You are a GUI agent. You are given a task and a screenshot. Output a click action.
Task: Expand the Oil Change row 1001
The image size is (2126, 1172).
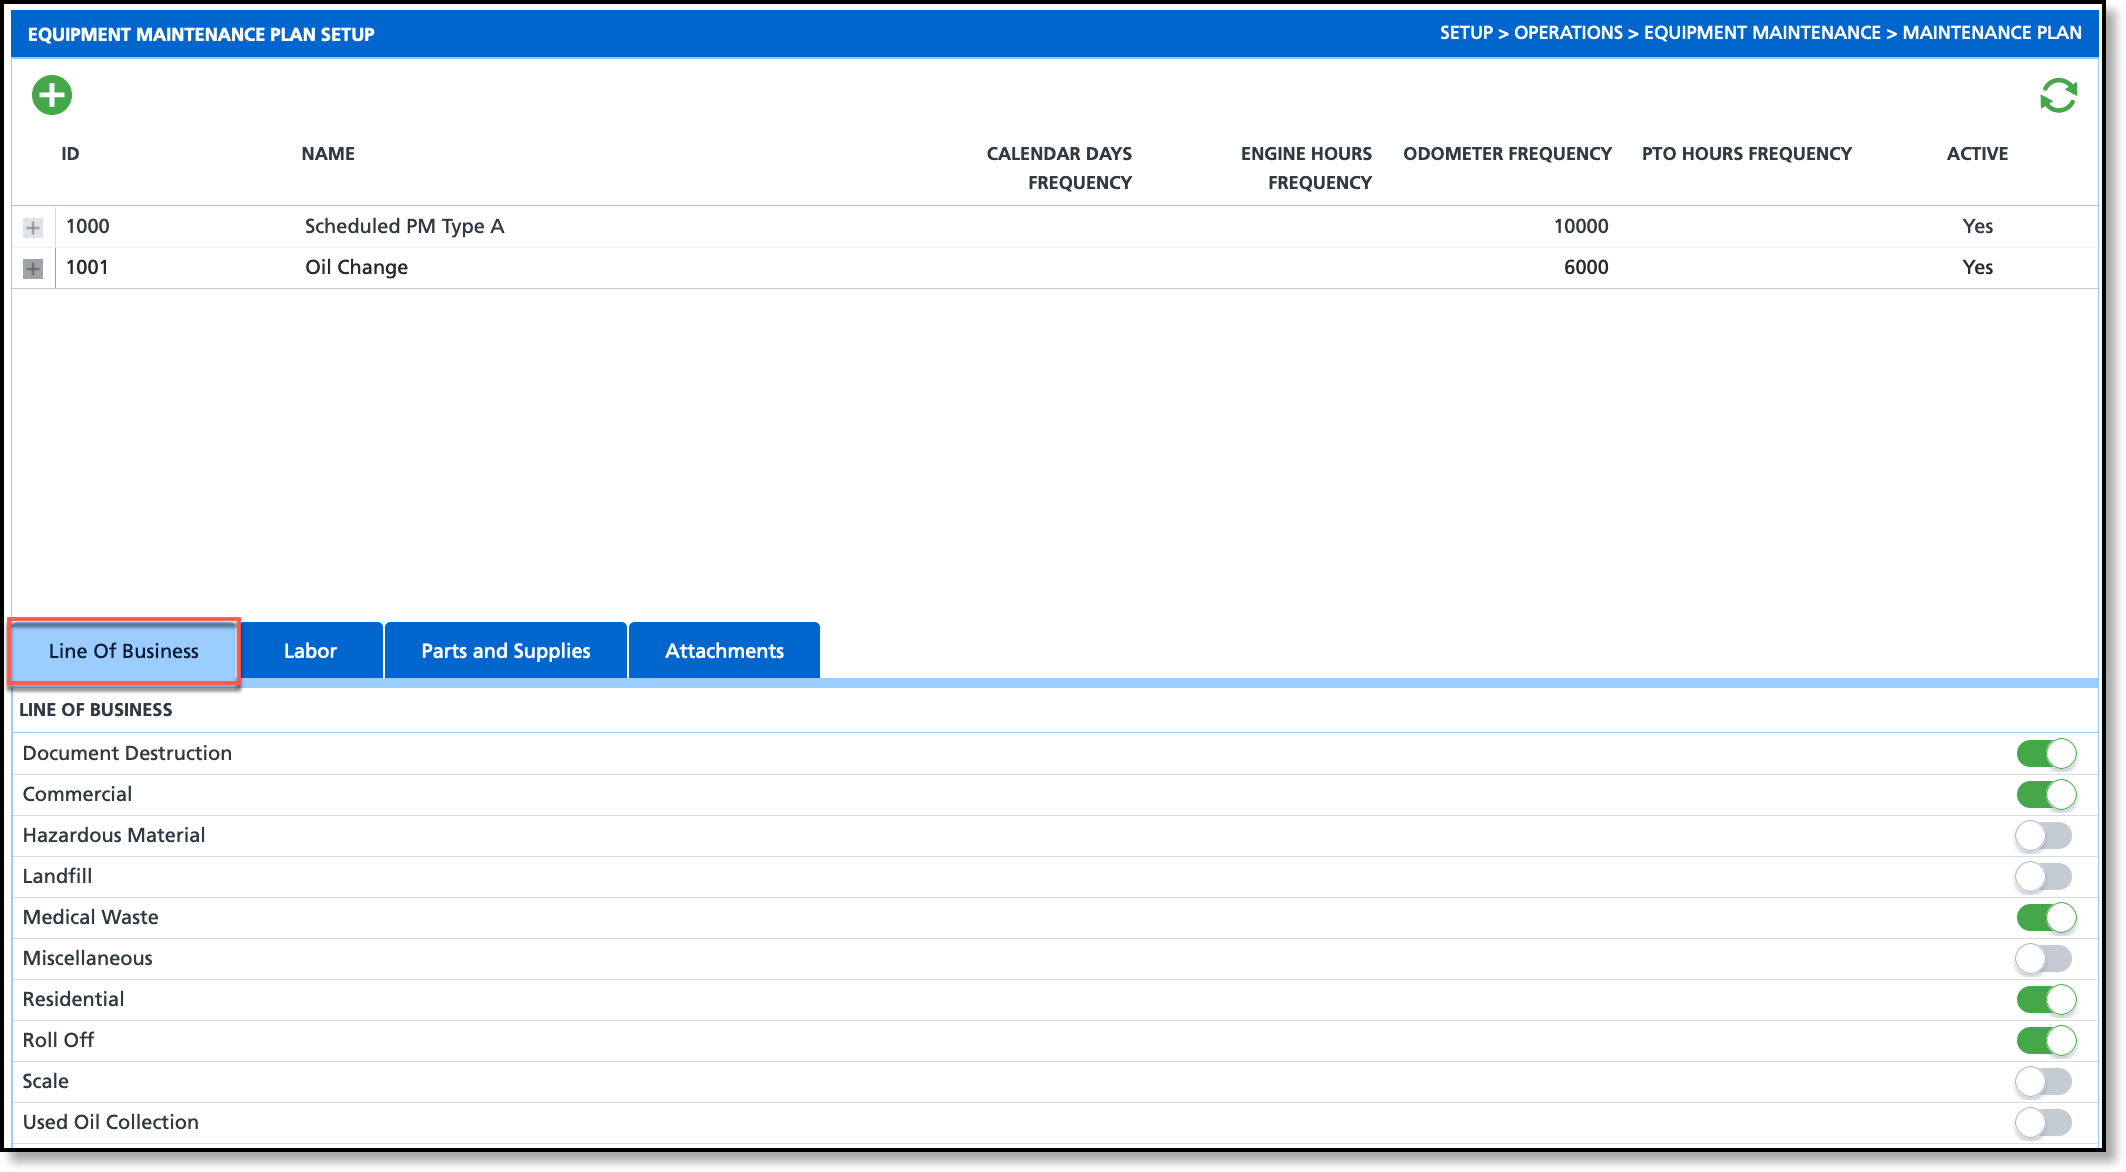click(x=33, y=269)
